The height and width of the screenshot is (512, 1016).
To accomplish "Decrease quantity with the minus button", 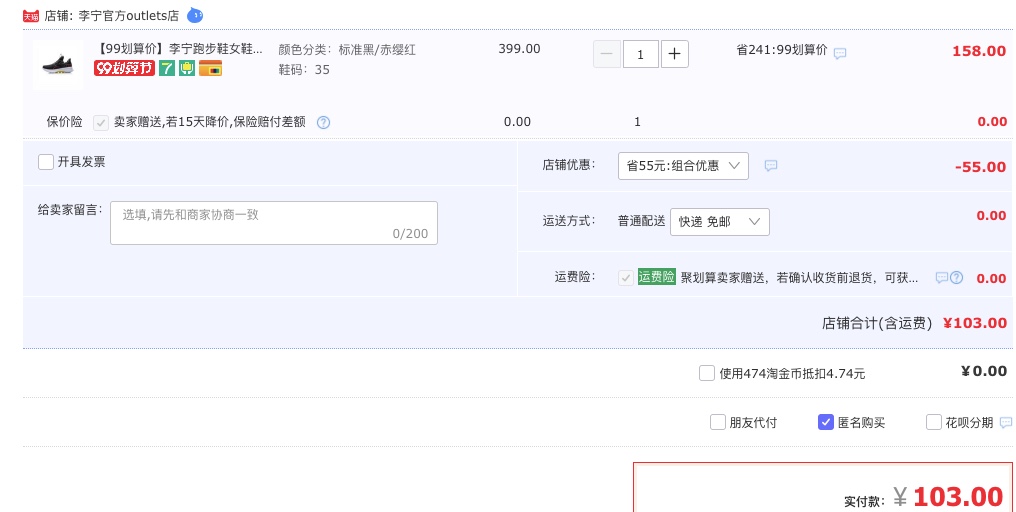I will (607, 54).
